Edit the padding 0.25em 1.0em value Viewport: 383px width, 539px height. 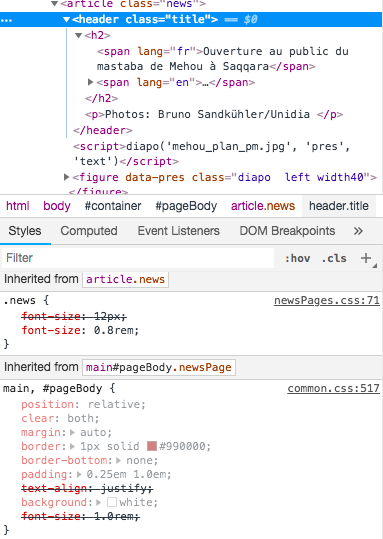tap(127, 474)
